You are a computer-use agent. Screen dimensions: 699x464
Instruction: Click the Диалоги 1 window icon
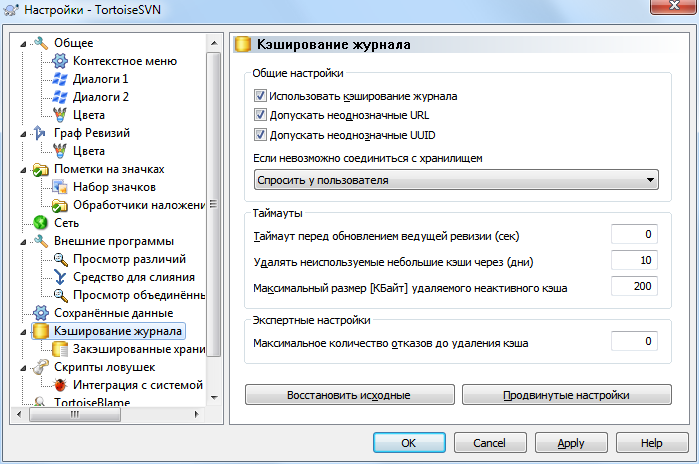tap(60, 79)
